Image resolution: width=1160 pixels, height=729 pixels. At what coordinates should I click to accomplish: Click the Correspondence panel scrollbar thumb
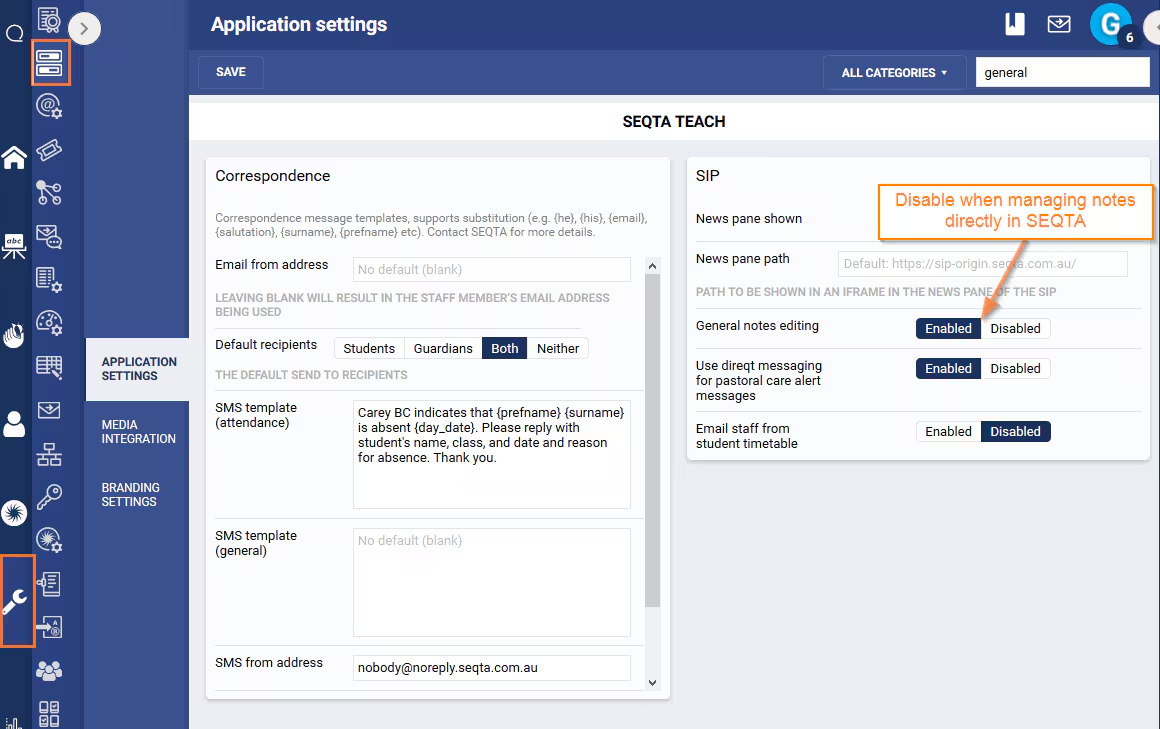[x=652, y=440]
